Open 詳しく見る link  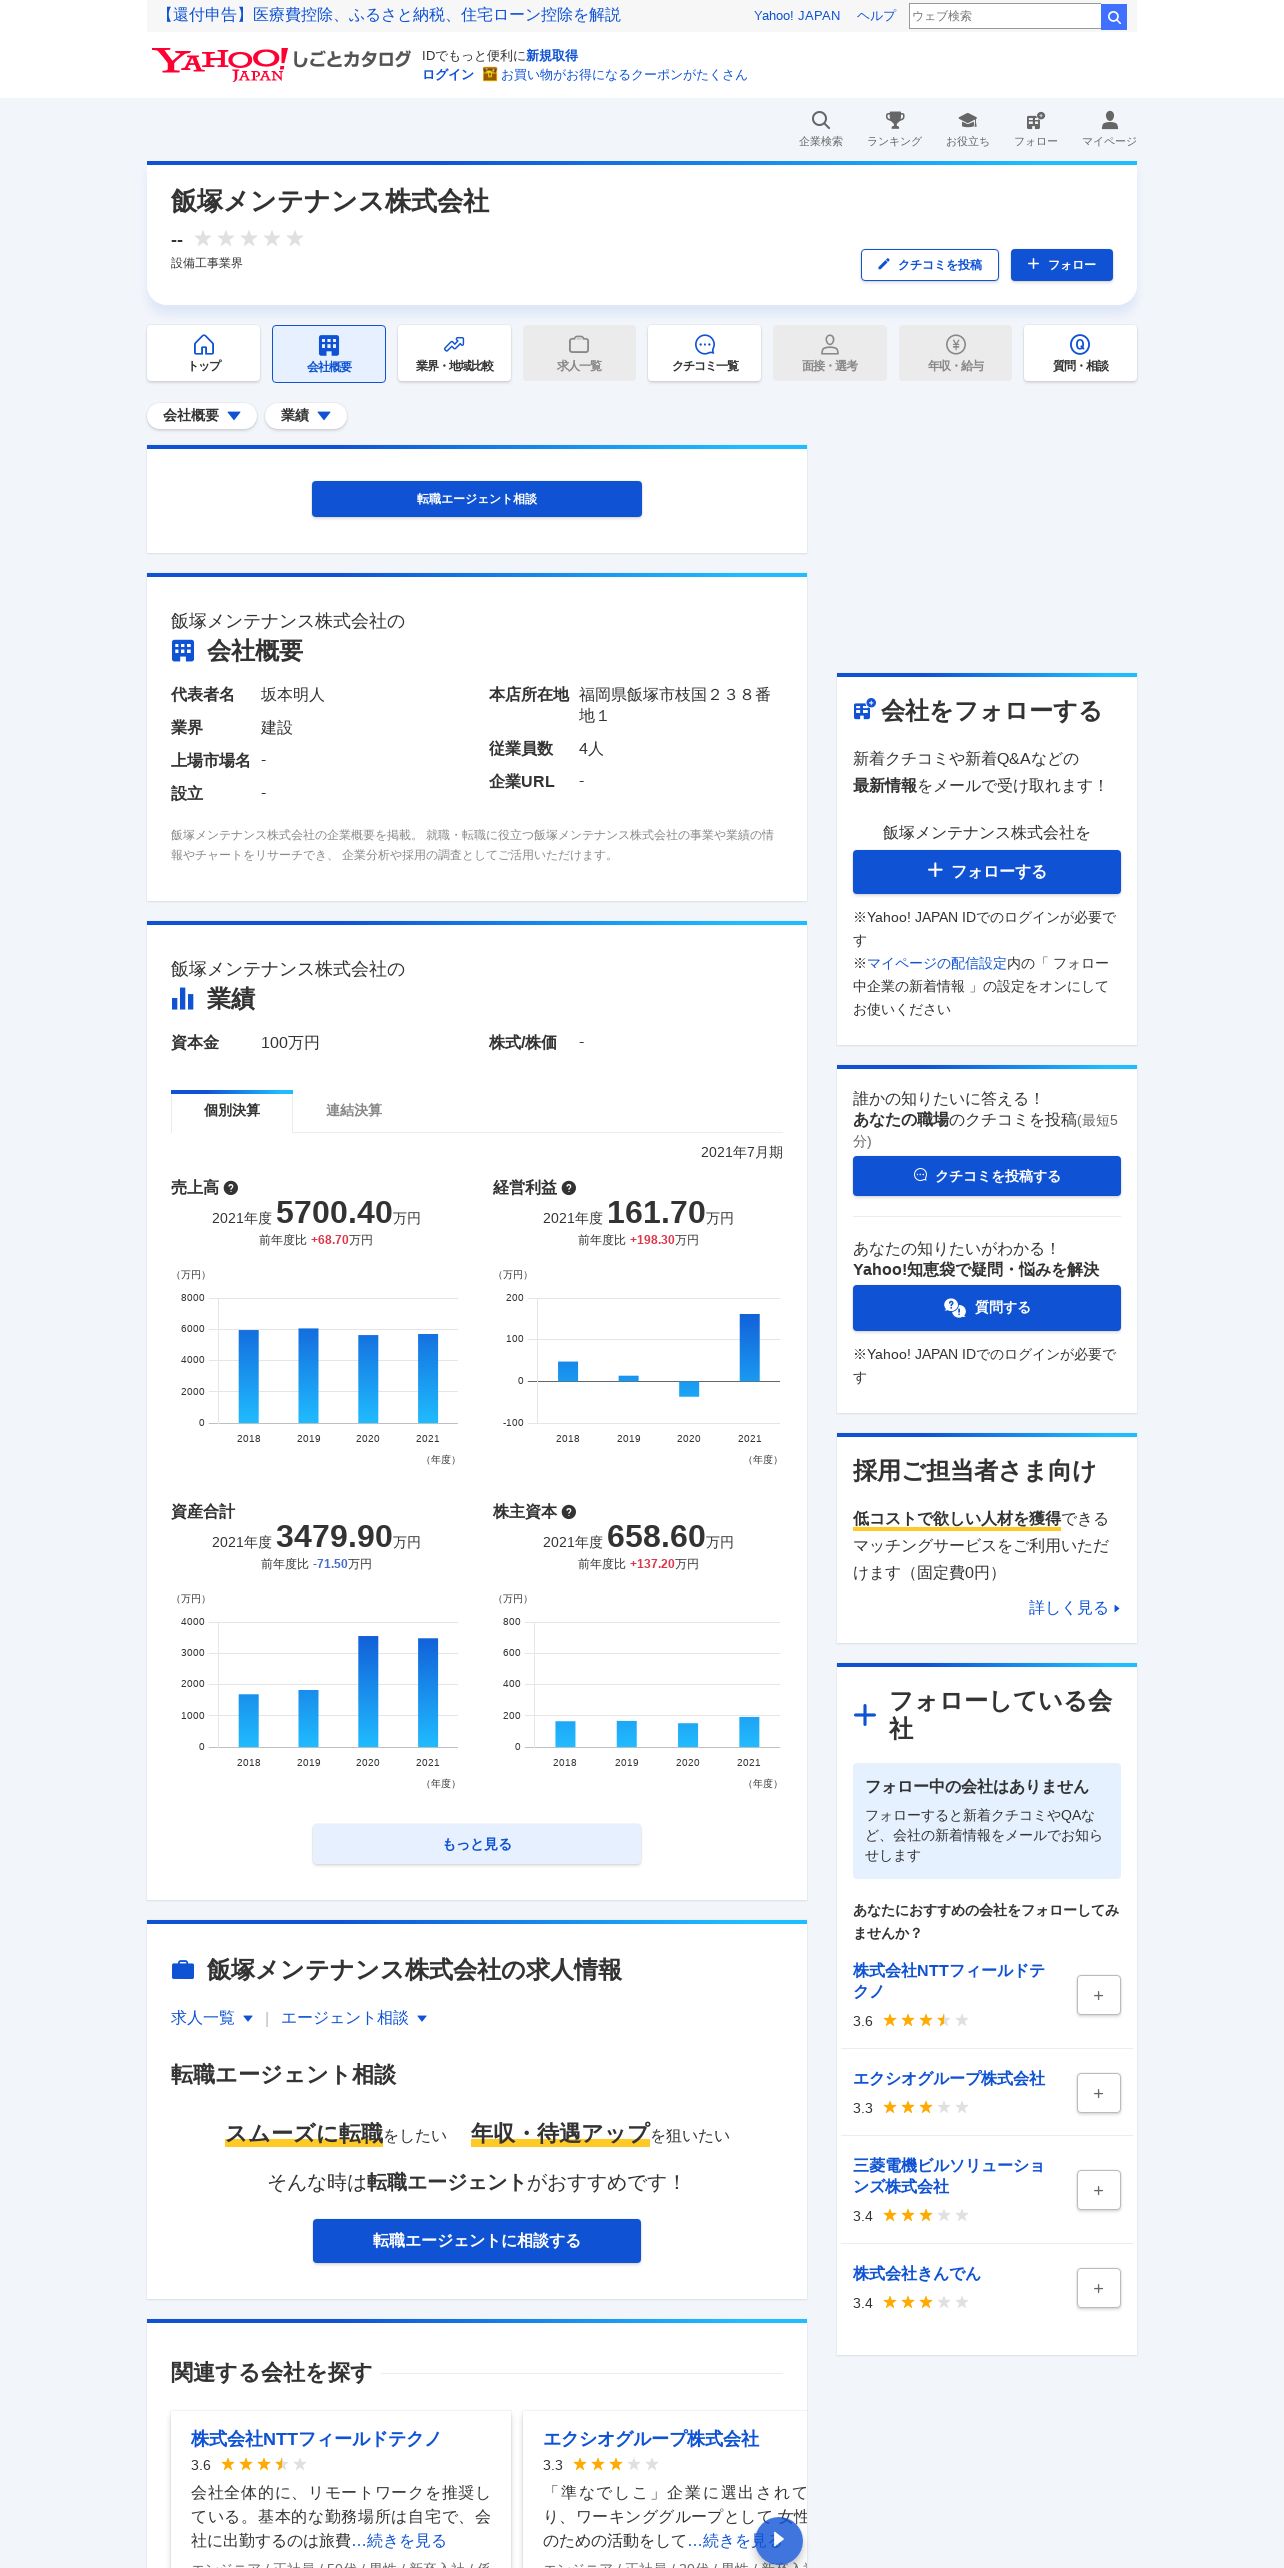pos(1074,1608)
